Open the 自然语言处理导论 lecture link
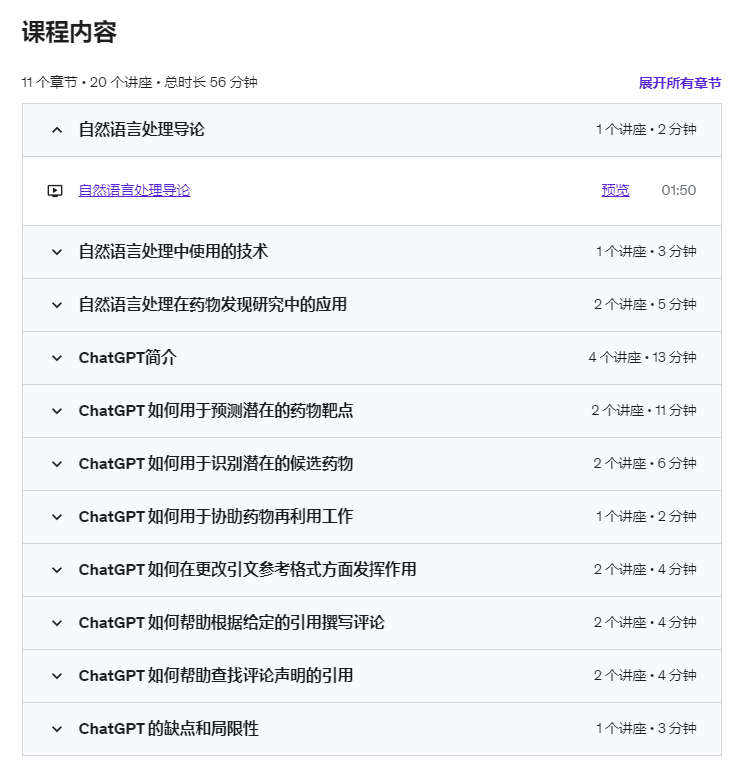 click(x=134, y=190)
